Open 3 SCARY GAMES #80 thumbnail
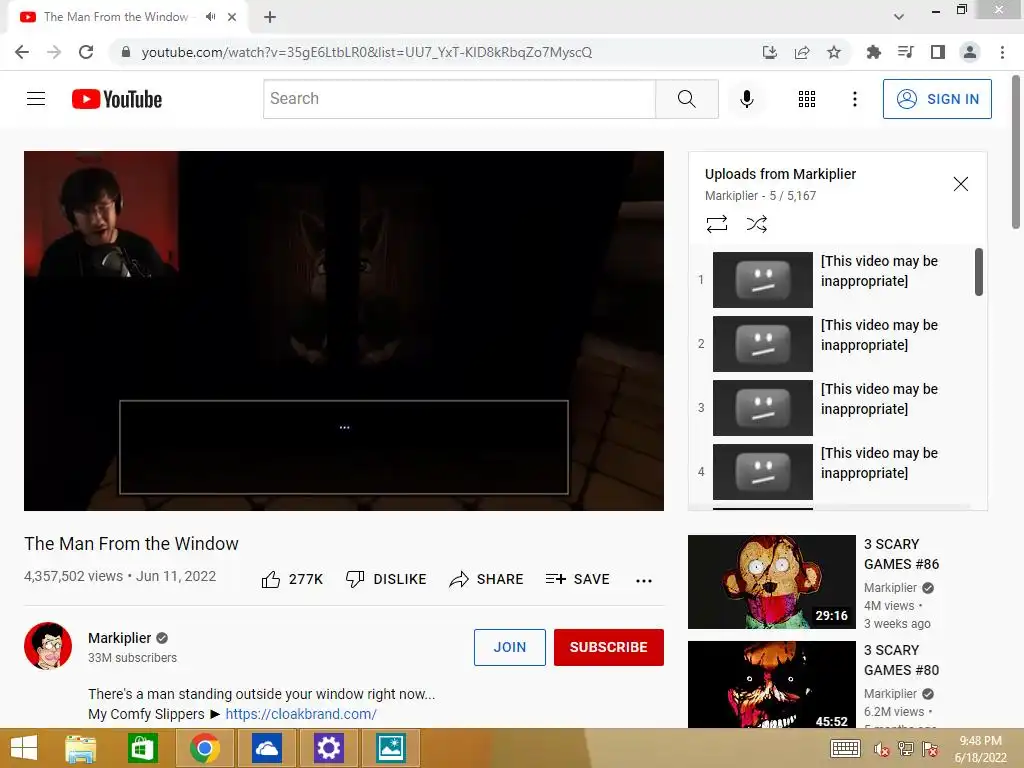This screenshot has height=768, width=1024. point(772,684)
